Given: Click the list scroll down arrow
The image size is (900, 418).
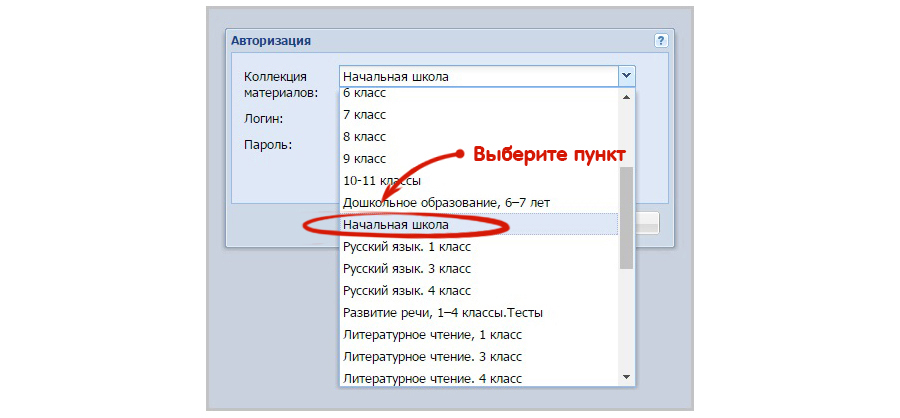Looking at the screenshot, I should pos(626,377).
